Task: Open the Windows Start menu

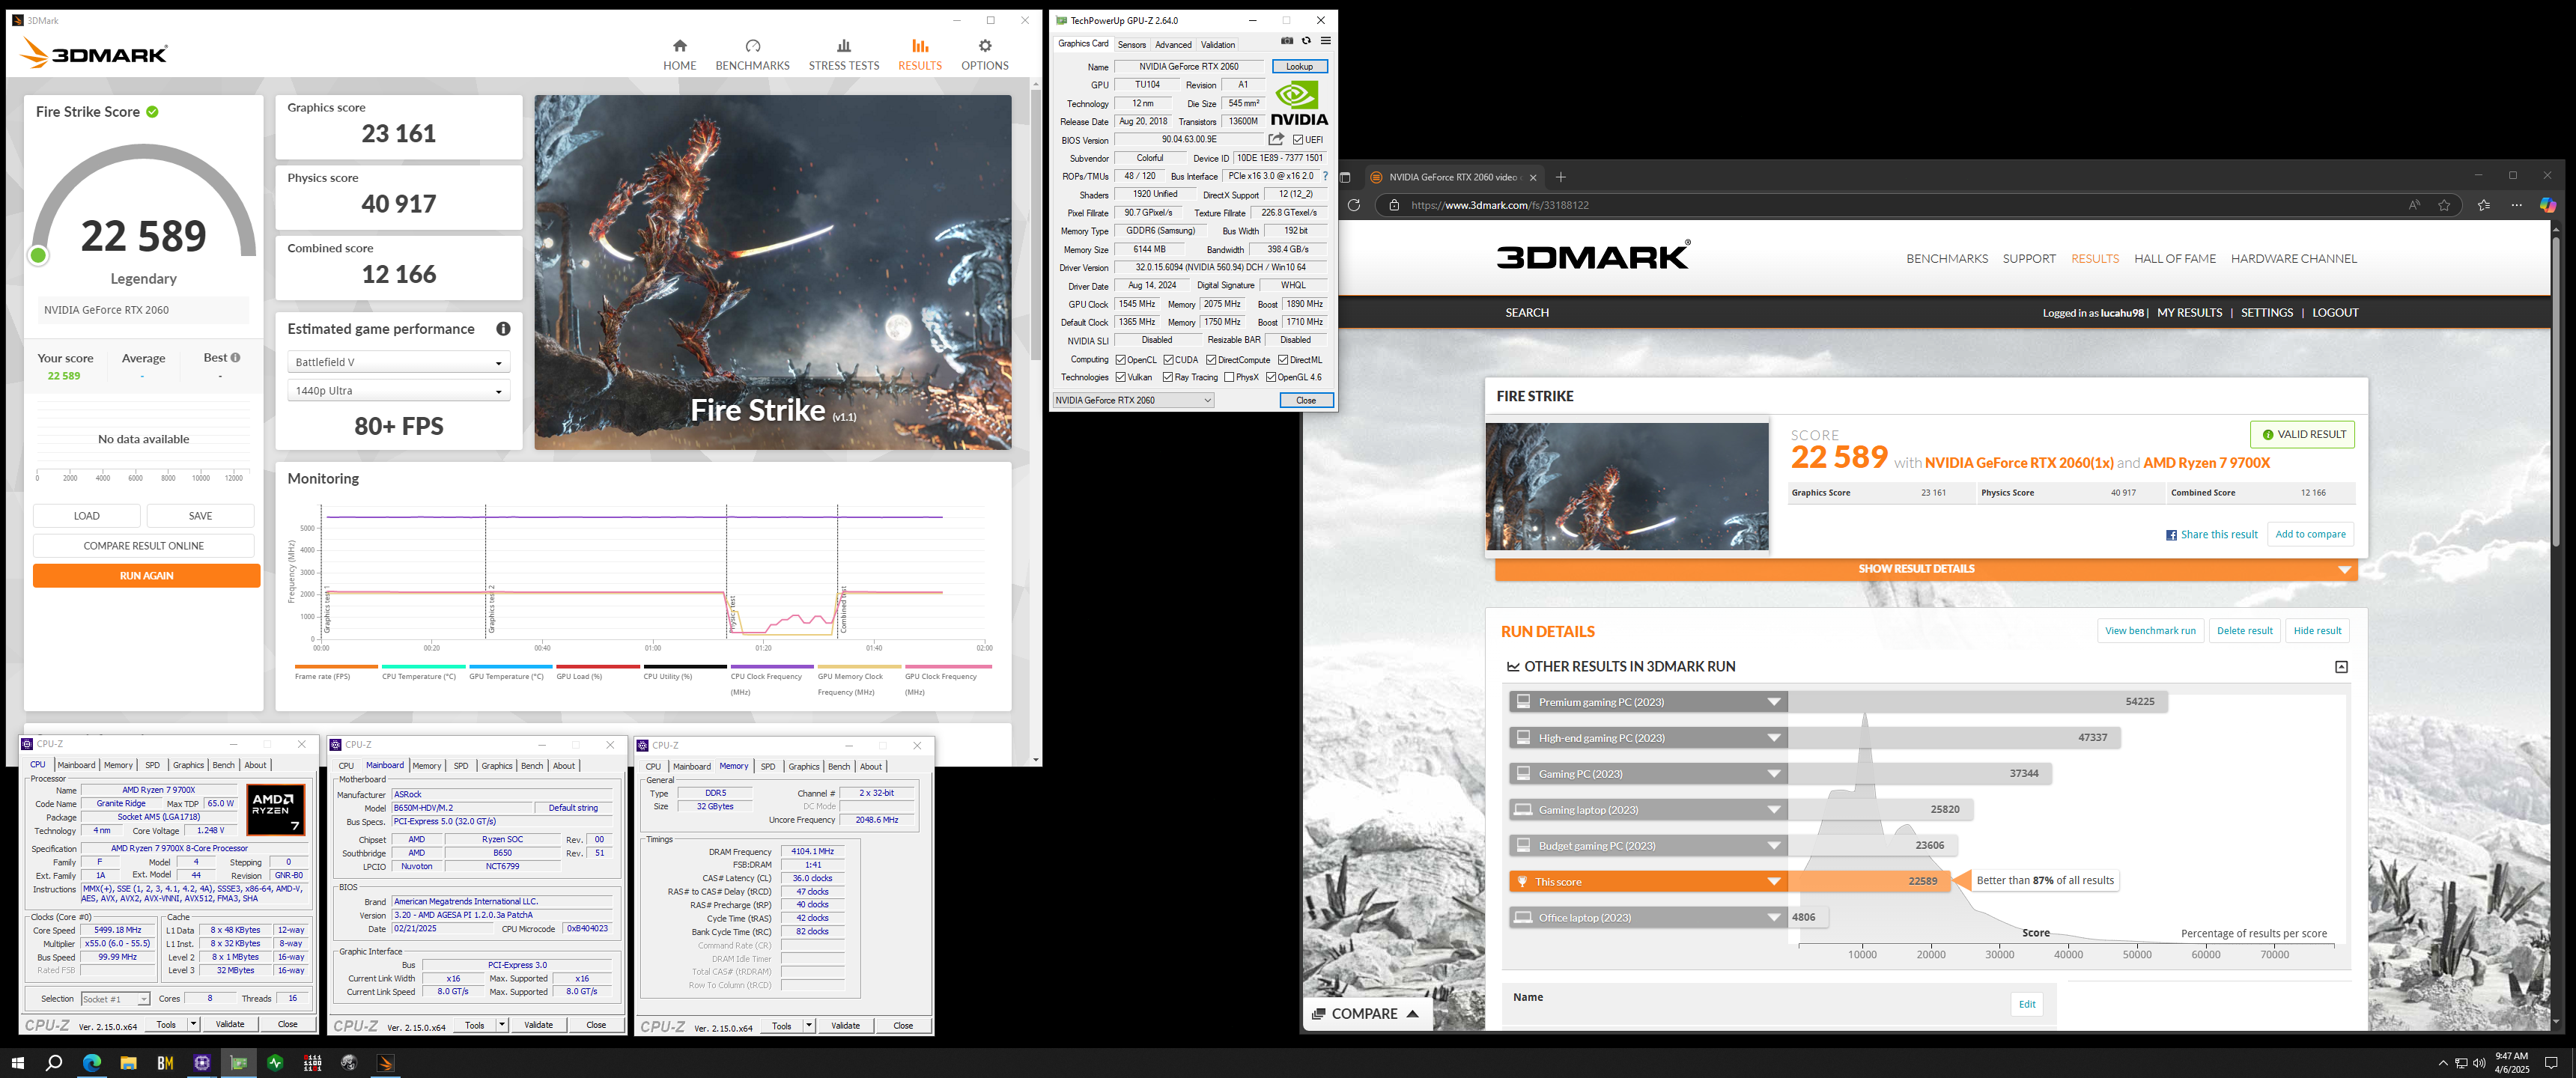Action: coord(17,1062)
